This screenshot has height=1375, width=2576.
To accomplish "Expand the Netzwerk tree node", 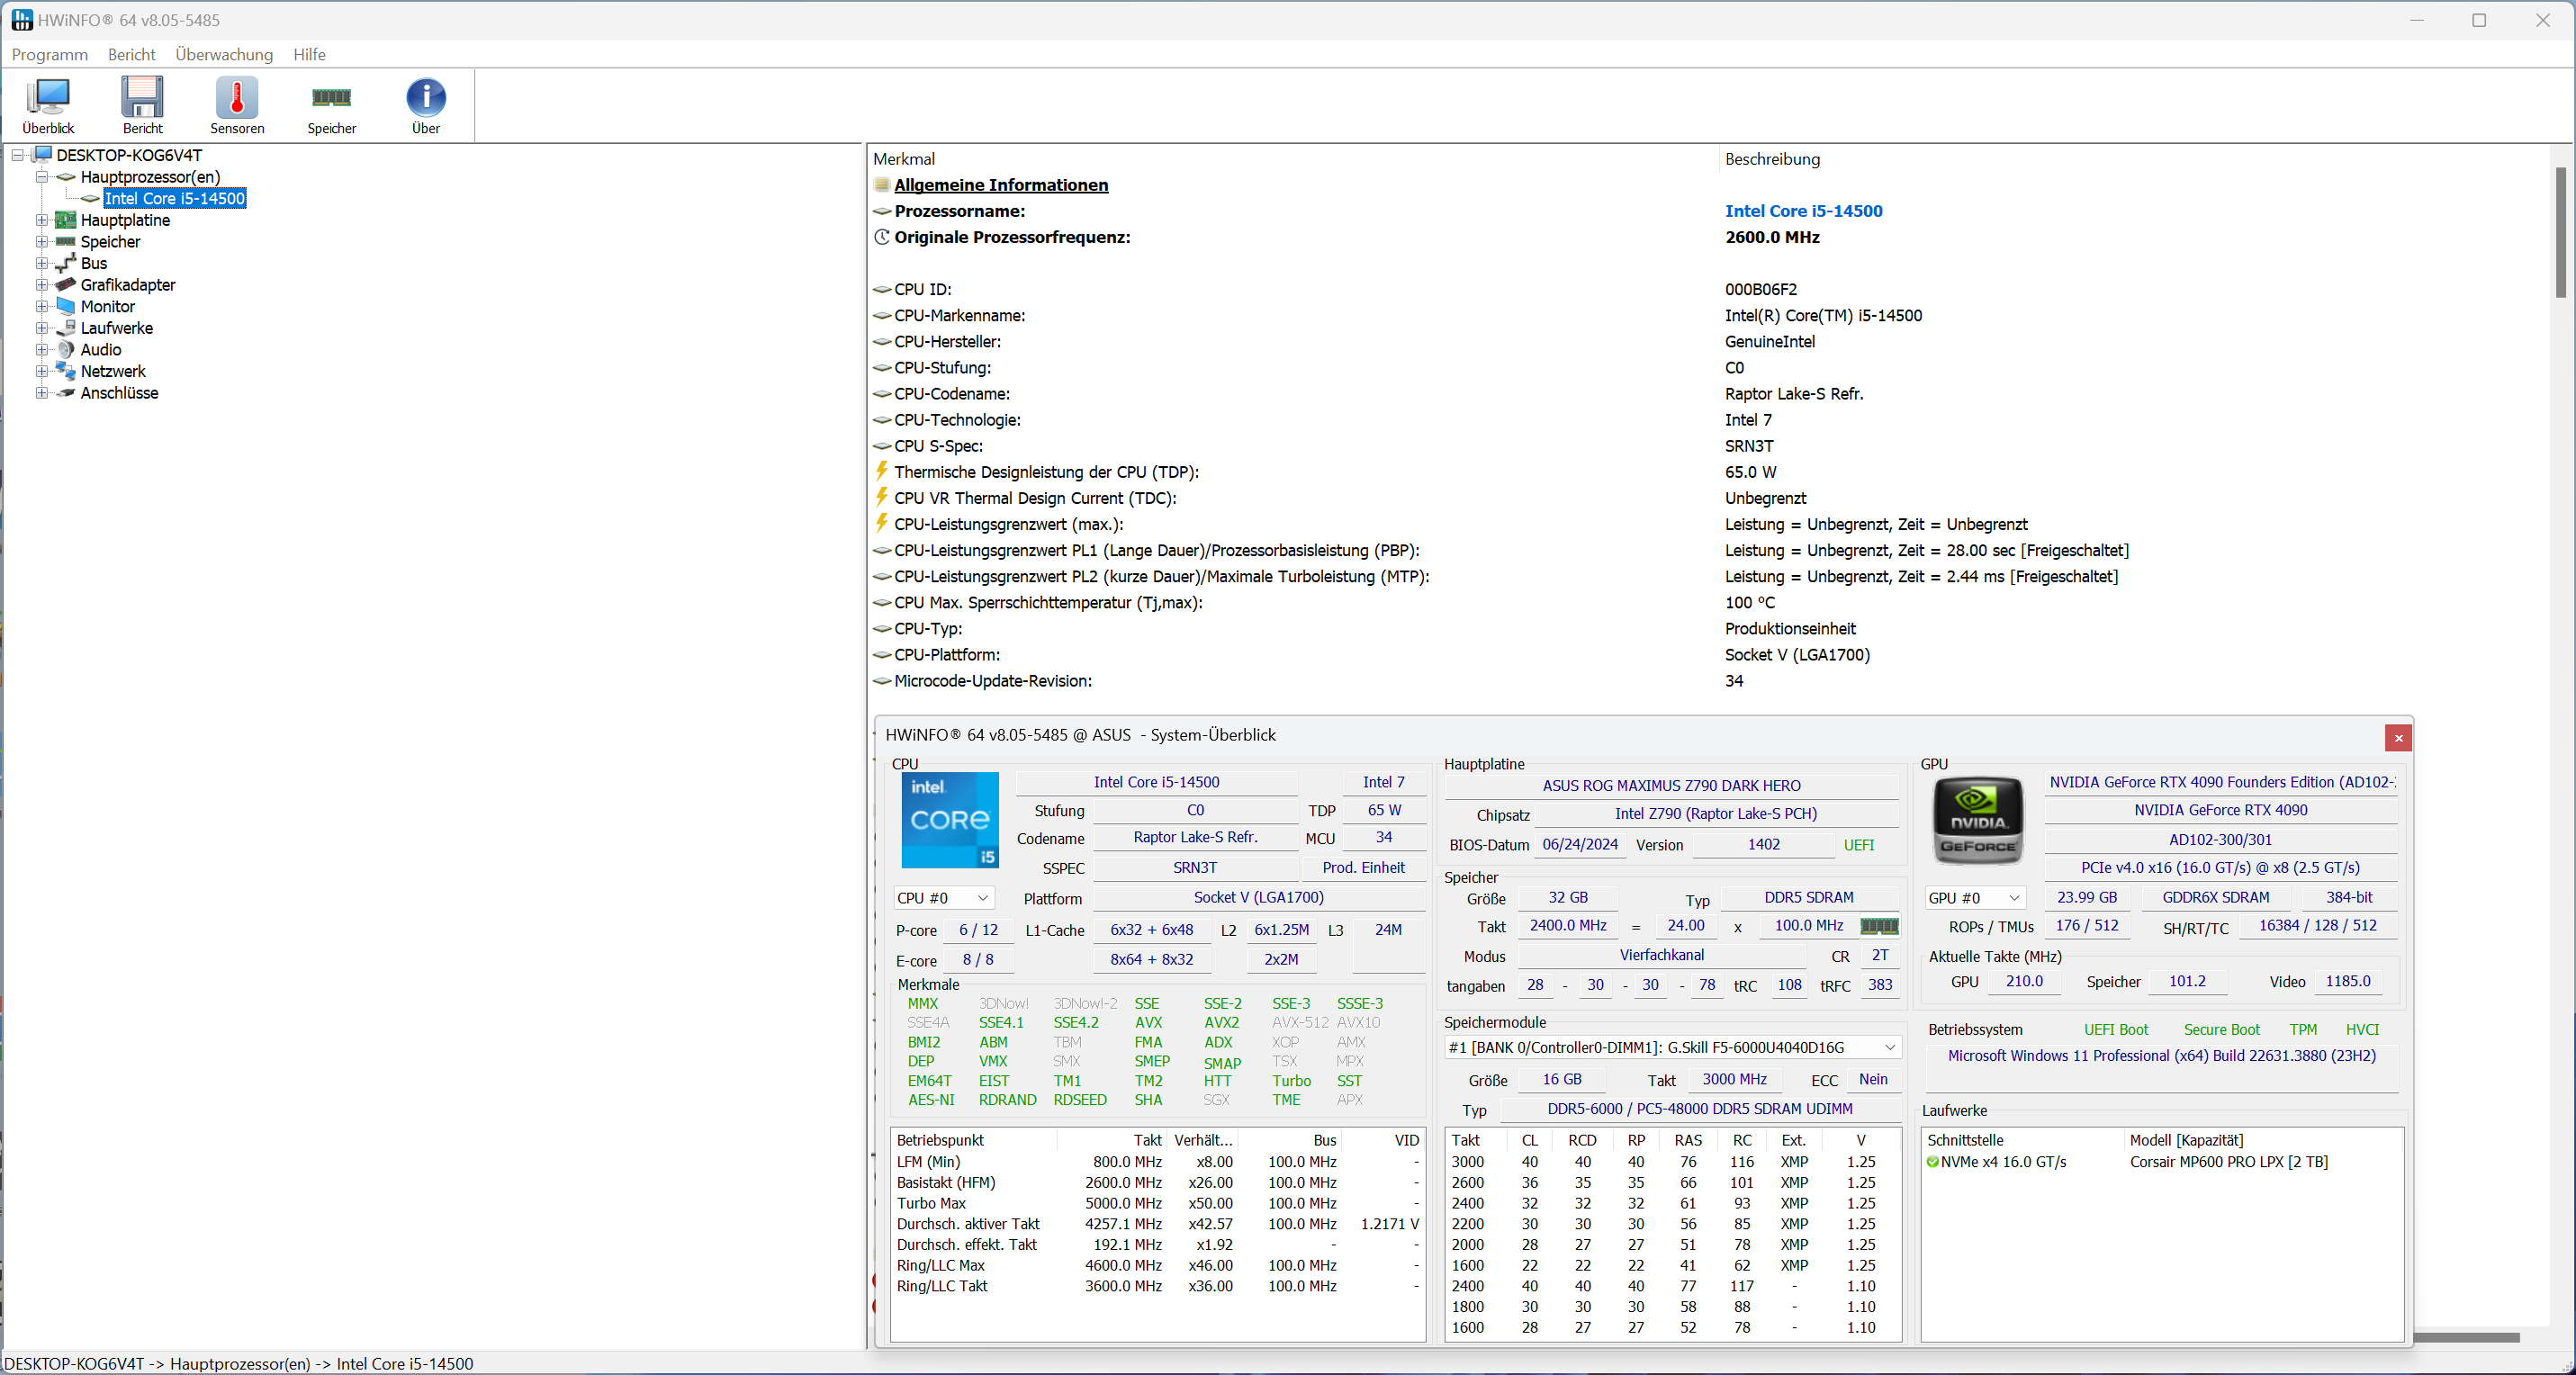I will pos(42,371).
